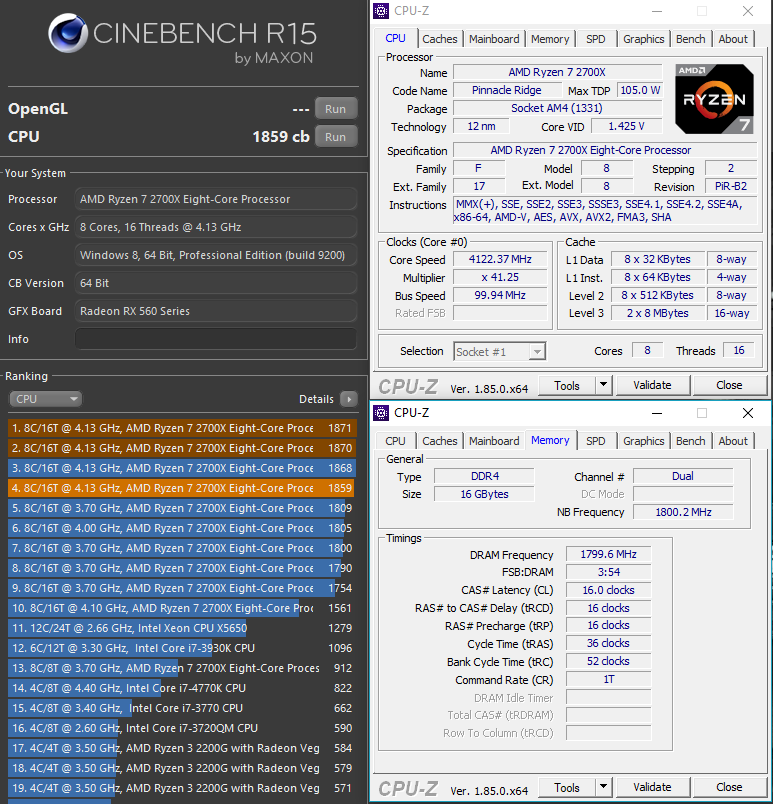Screen dimensions: 773x804
Task: Open Caches tab in bottom CPU-Z window
Action: click(439, 441)
